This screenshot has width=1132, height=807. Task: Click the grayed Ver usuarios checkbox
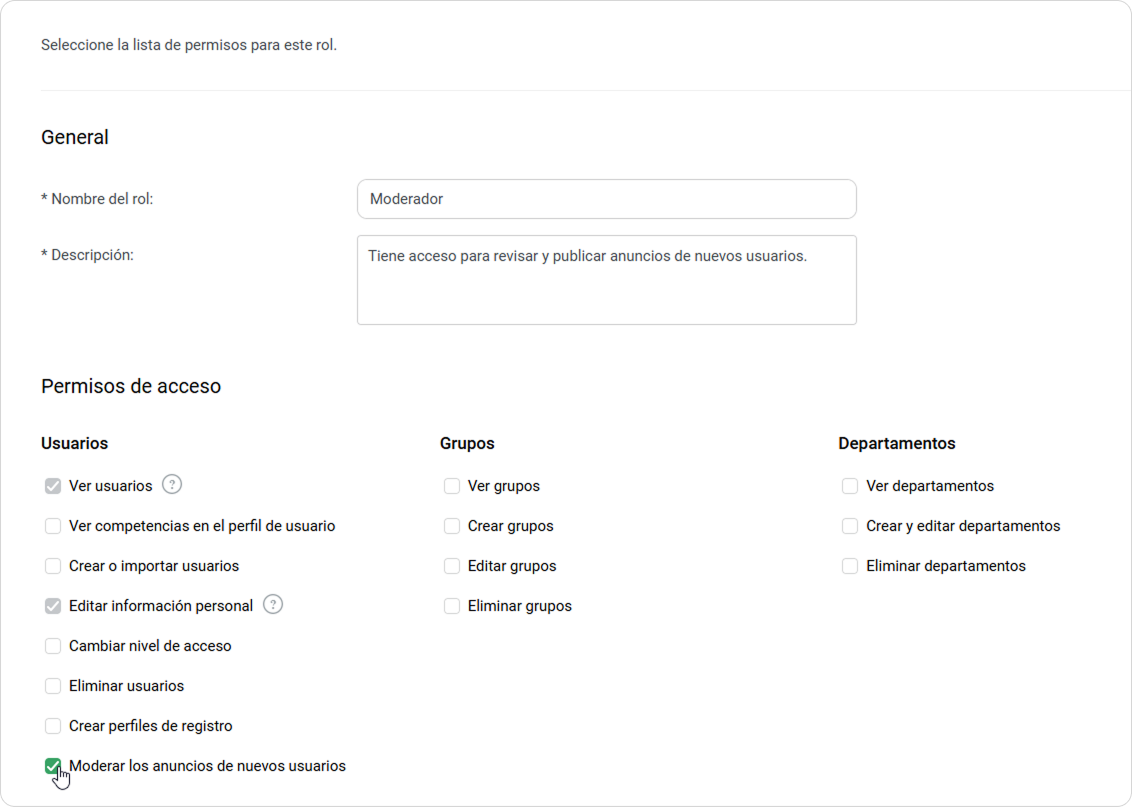(53, 486)
